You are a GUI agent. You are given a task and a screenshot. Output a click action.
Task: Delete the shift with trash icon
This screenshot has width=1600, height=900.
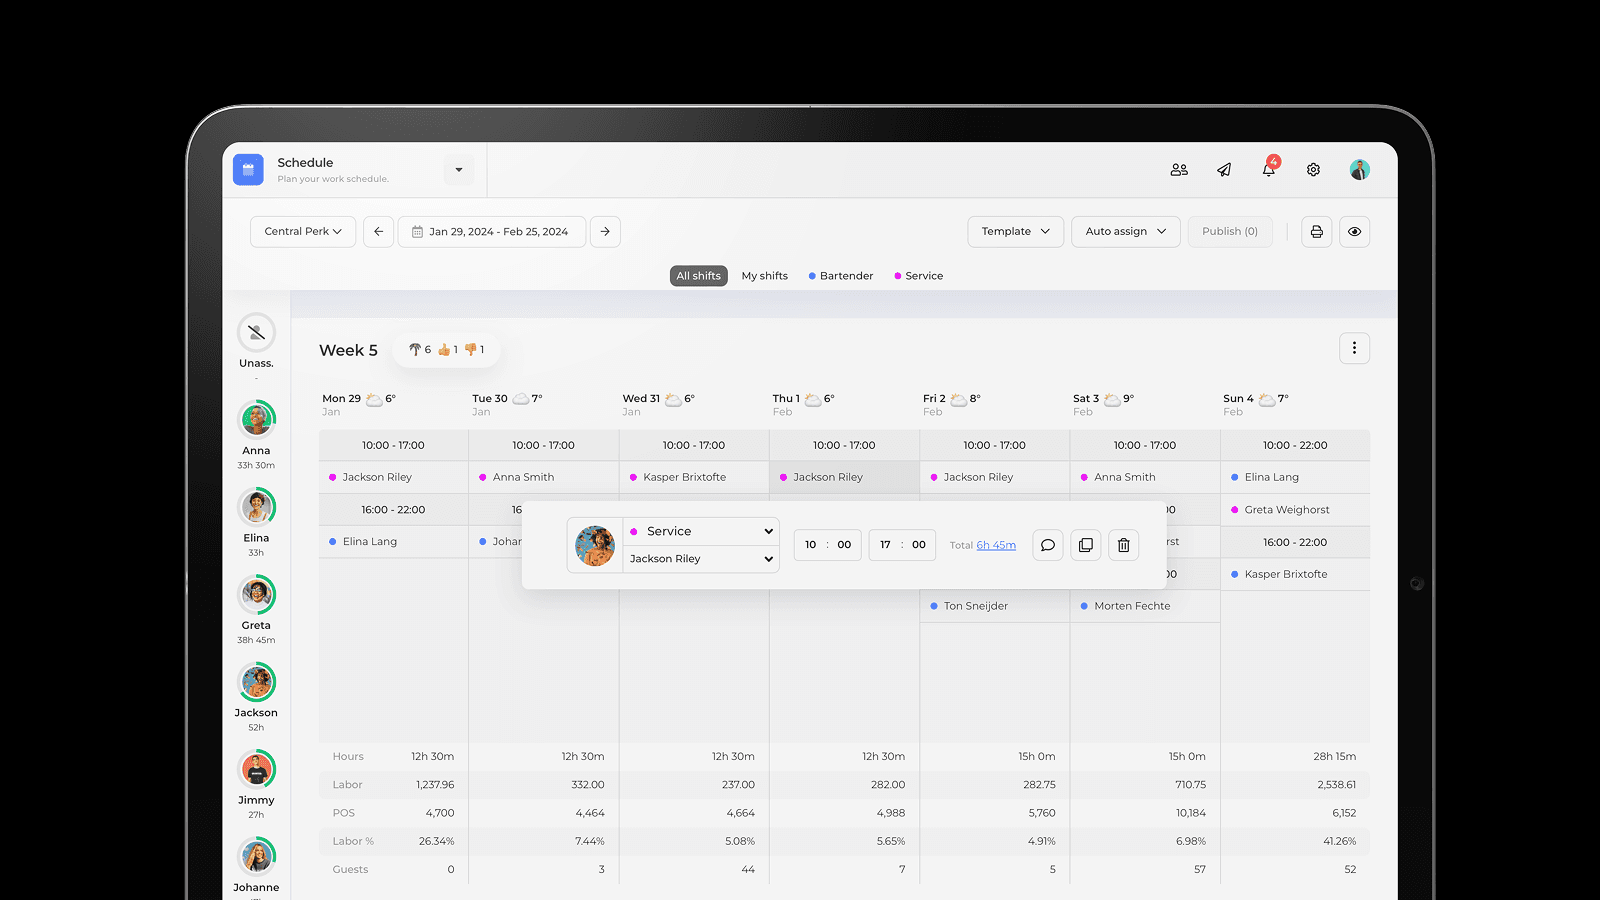pos(1124,545)
